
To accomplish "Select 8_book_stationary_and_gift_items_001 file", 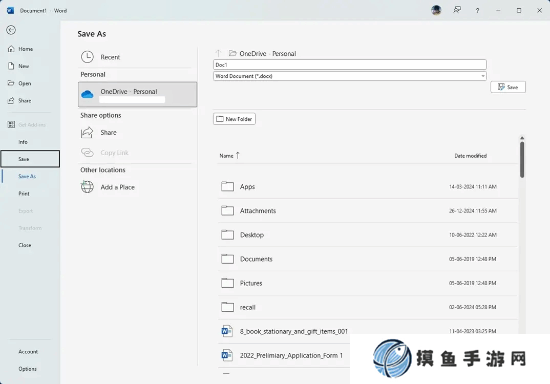I will (294, 331).
